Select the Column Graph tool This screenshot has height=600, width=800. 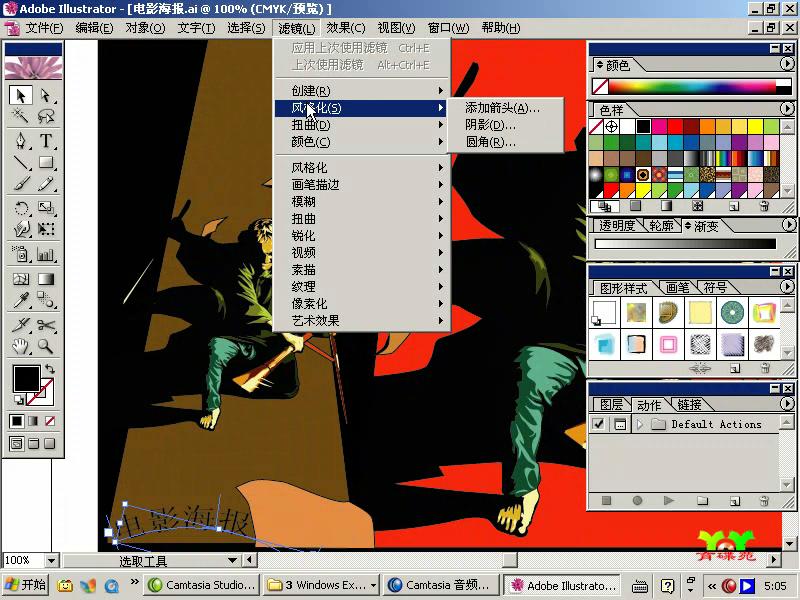(46, 254)
